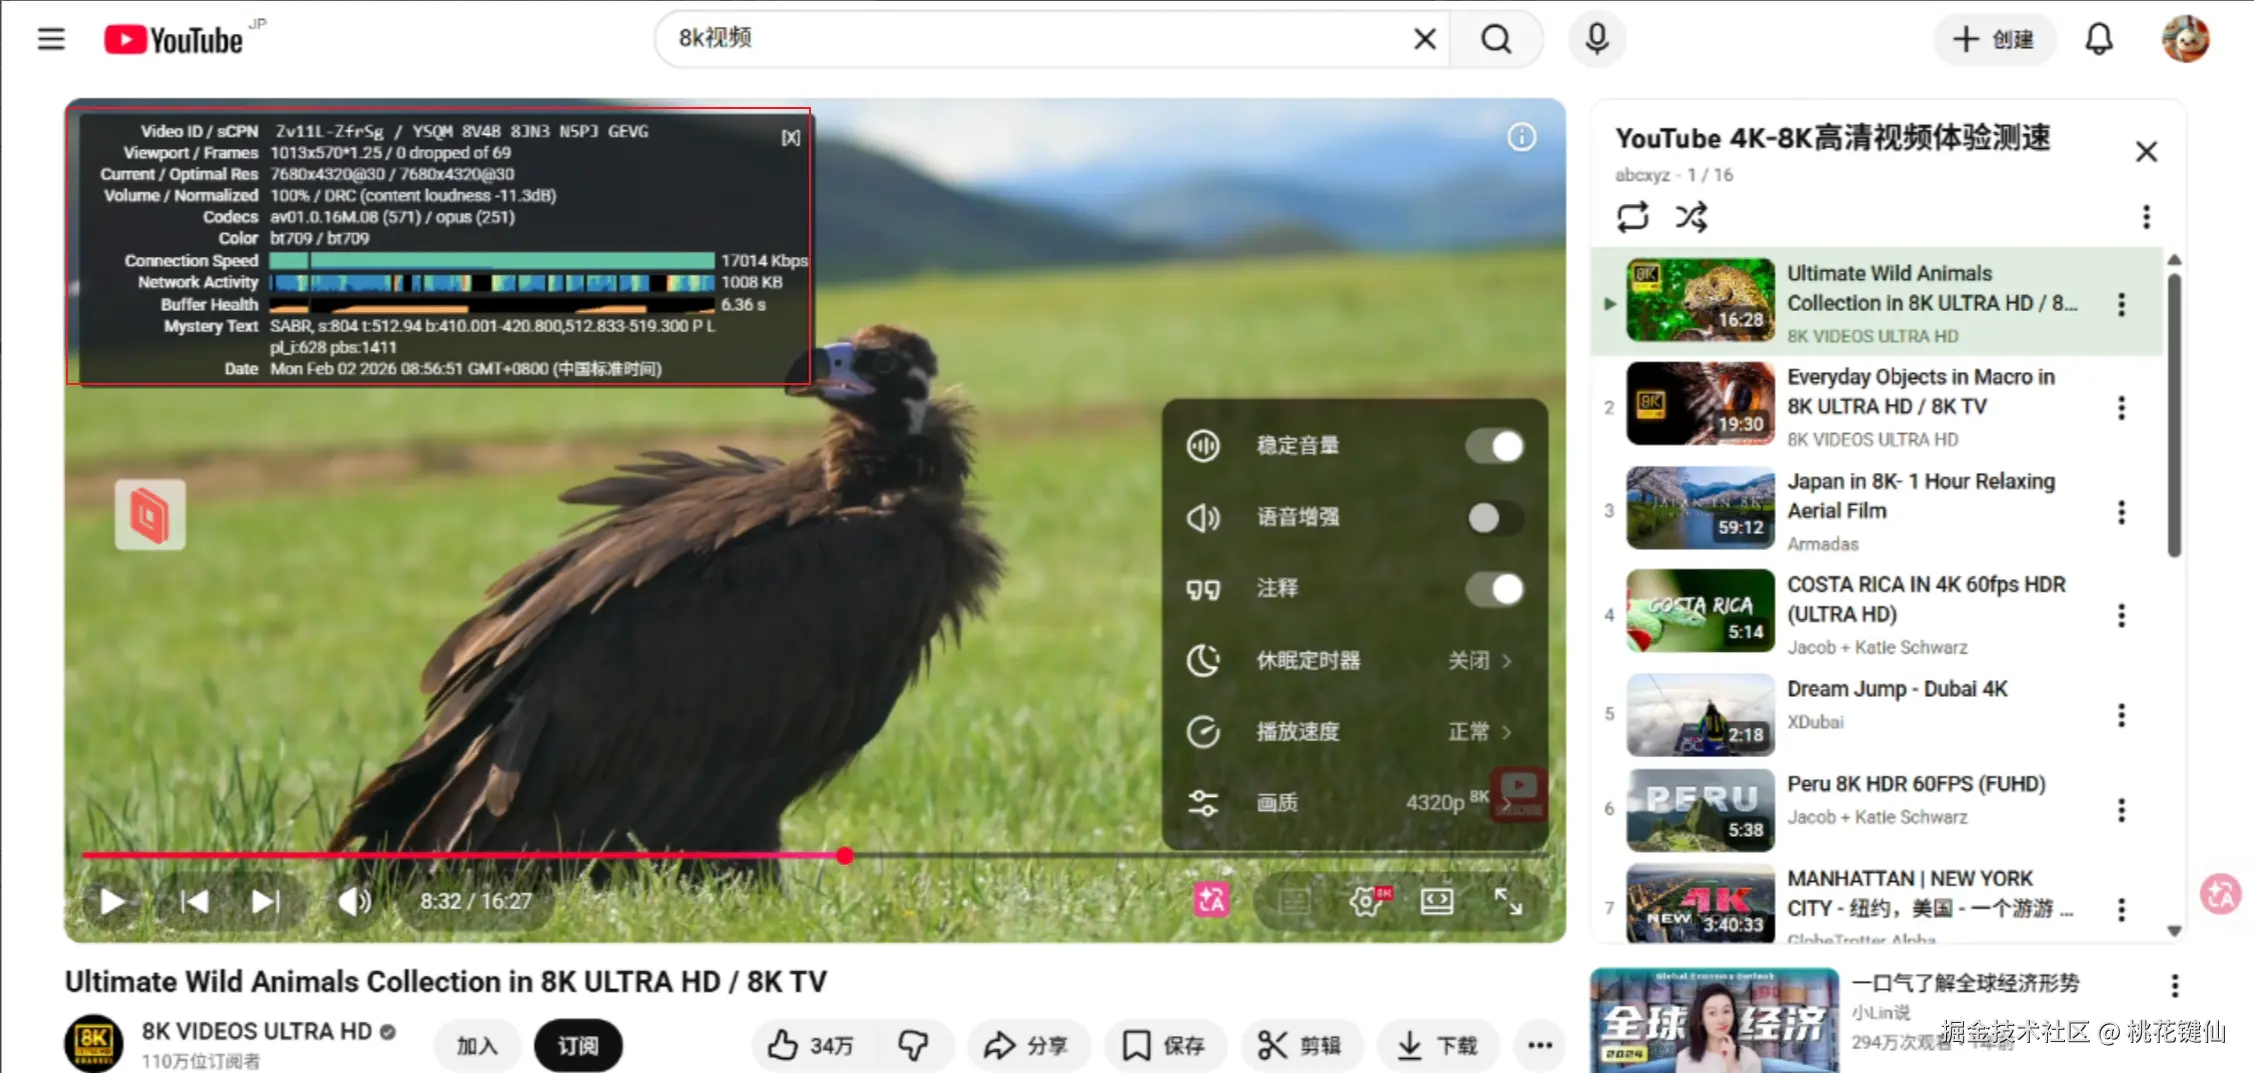Open the account avatar menu

(x=2185, y=39)
